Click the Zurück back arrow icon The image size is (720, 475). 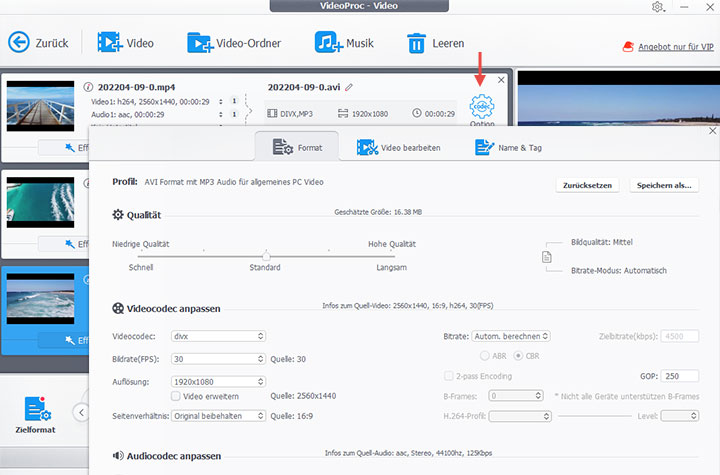click(20, 43)
